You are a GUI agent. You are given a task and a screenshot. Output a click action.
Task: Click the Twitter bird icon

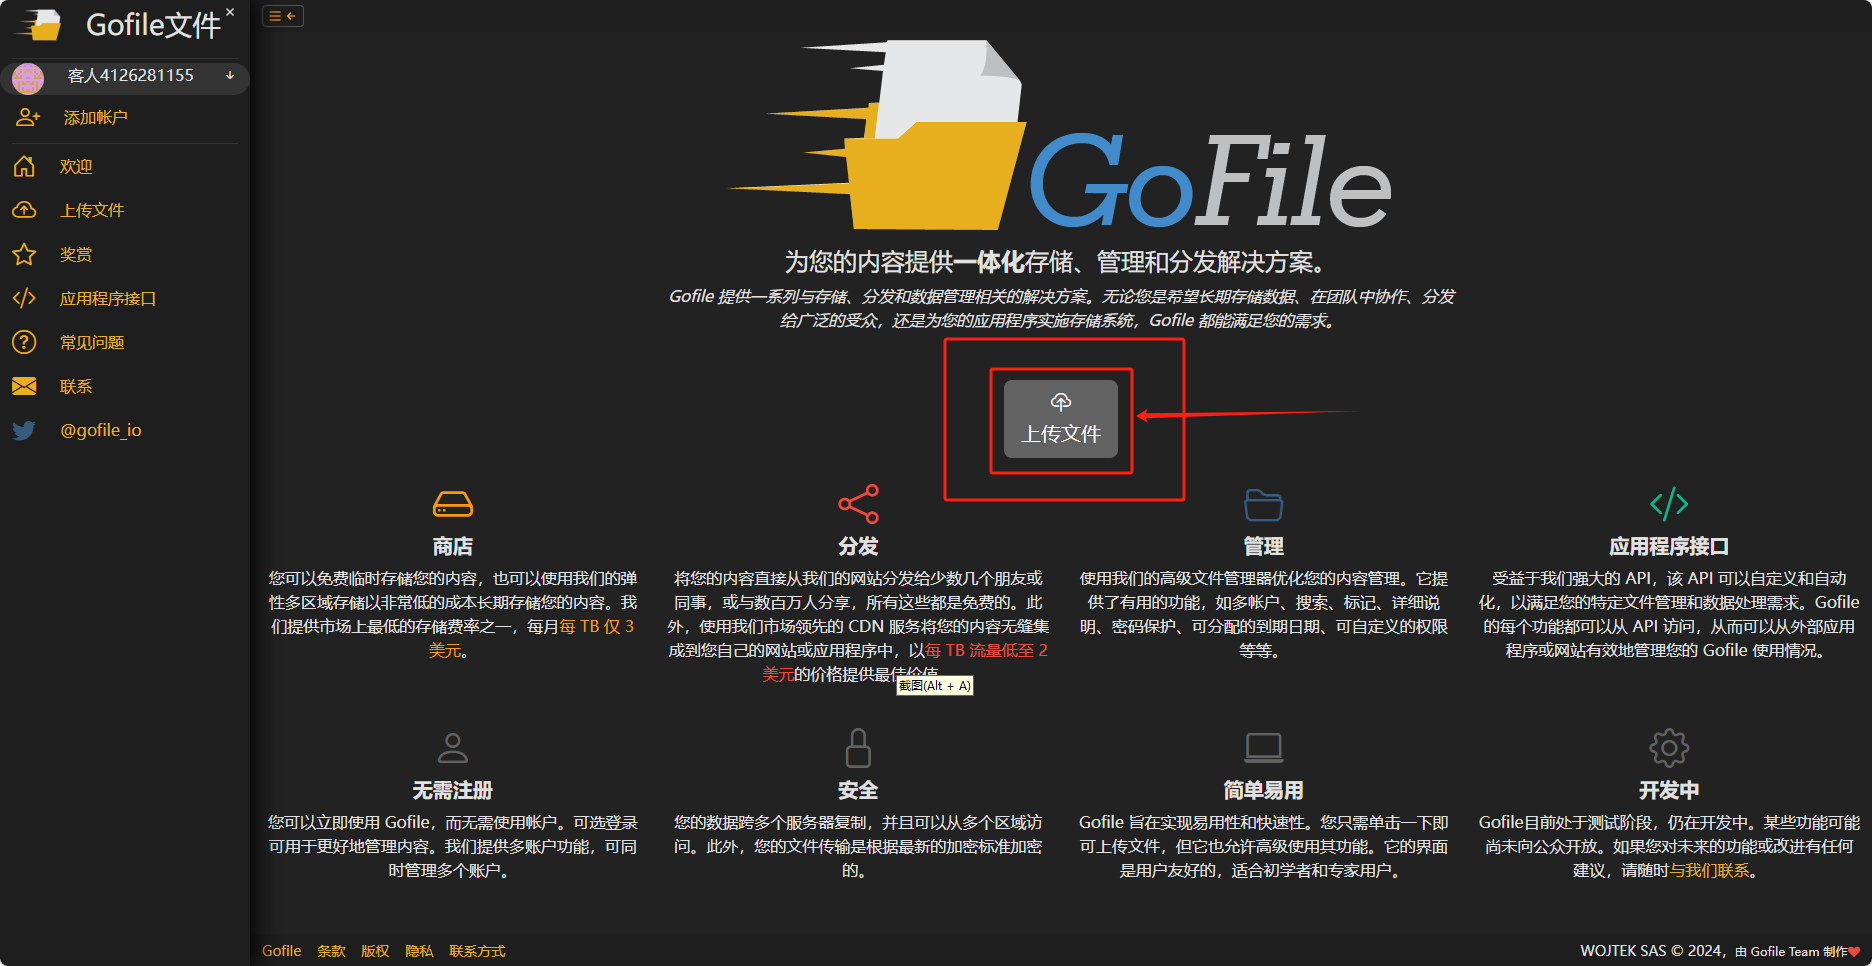point(24,431)
